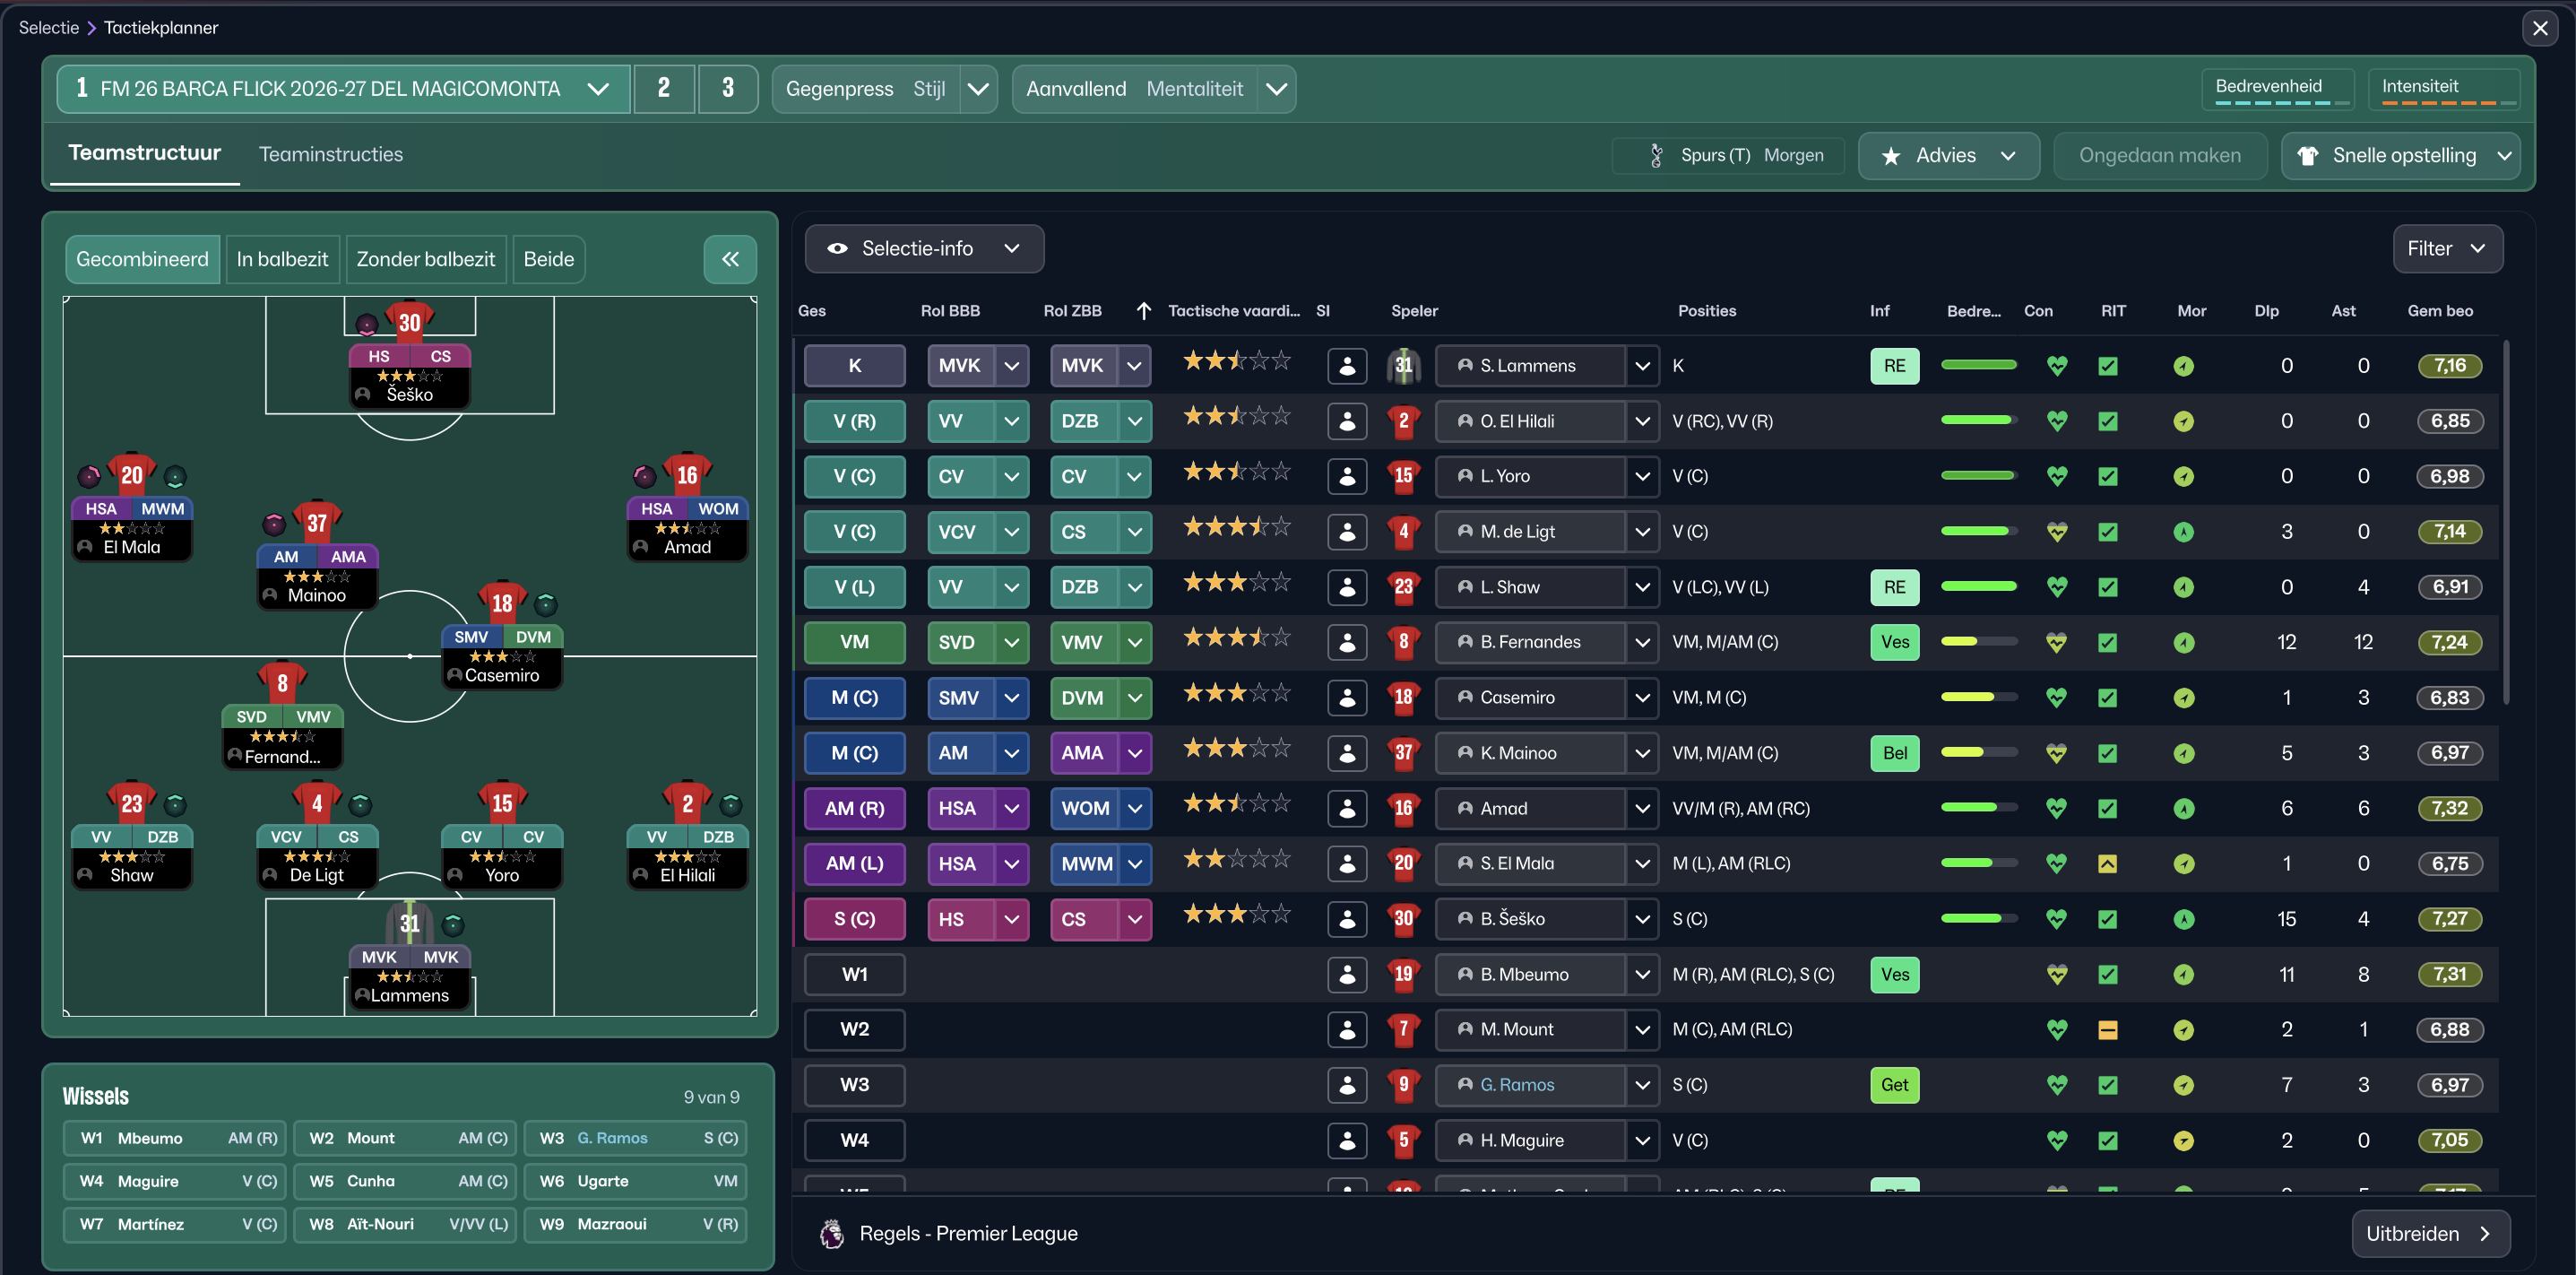Screen dimensions: 2576x1275
Task: Click the Bedrevenheid meter
Action: pyautogui.click(x=2278, y=89)
